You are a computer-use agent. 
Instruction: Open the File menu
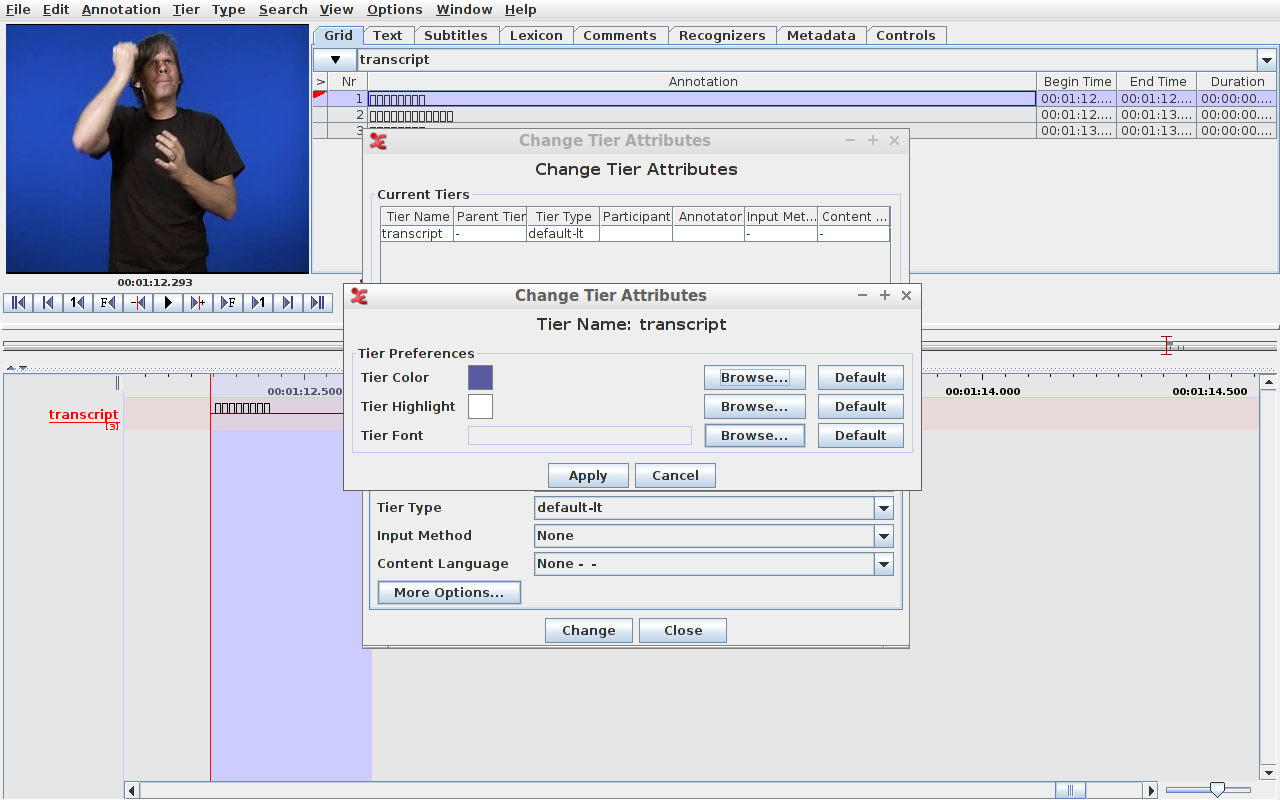(18, 10)
